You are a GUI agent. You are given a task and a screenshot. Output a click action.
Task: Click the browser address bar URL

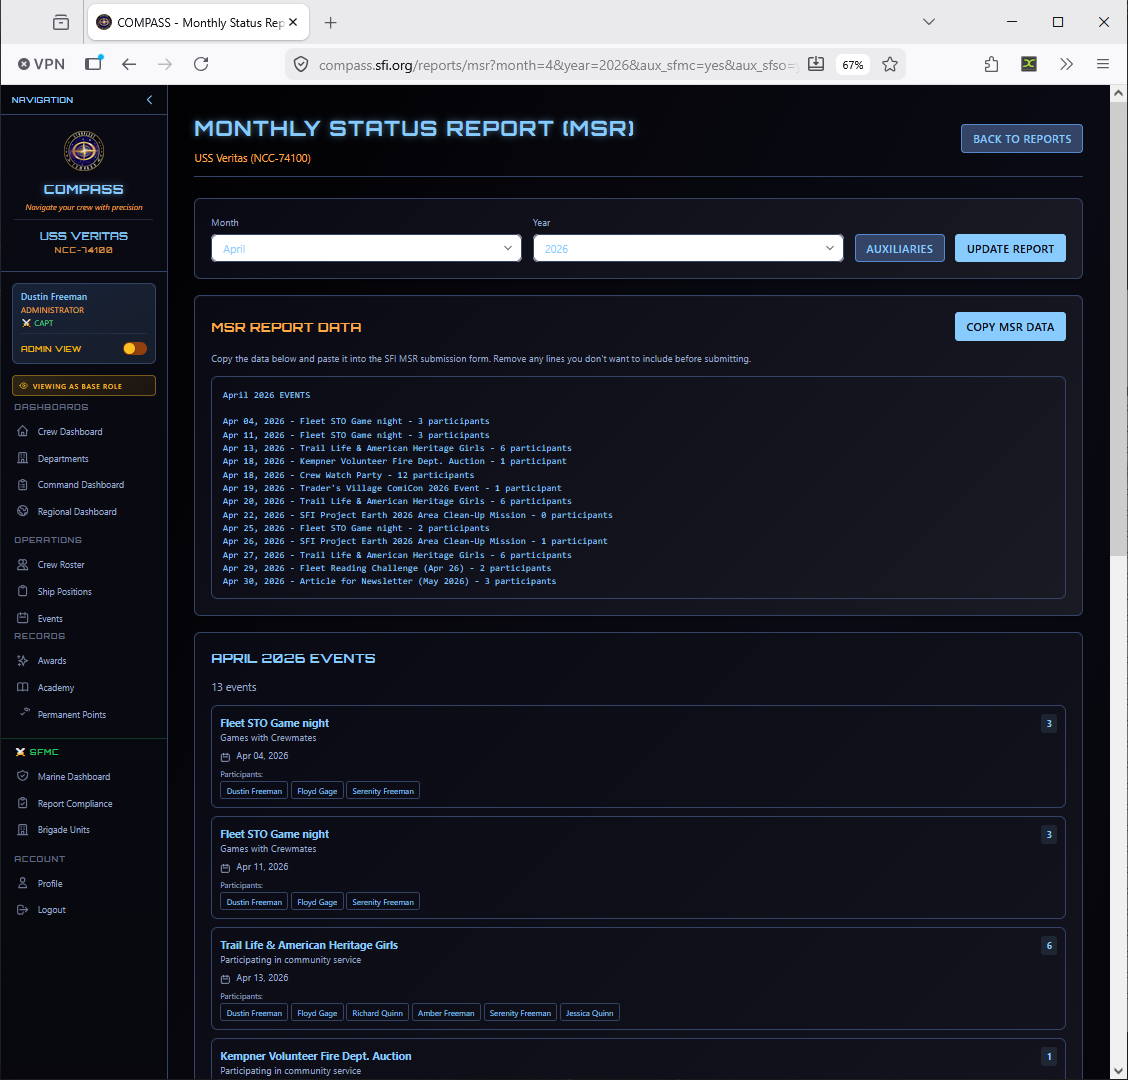point(558,65)
